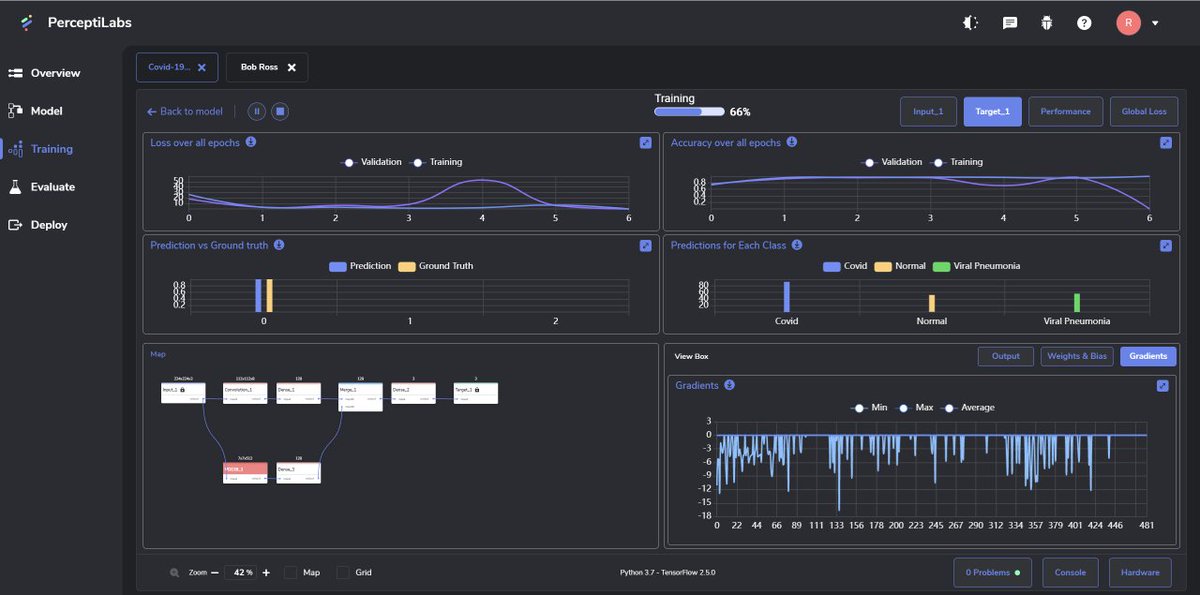Switch to the Evaluate section
1200x595 pixels.
pyautogui.click(x=55, y=186)
